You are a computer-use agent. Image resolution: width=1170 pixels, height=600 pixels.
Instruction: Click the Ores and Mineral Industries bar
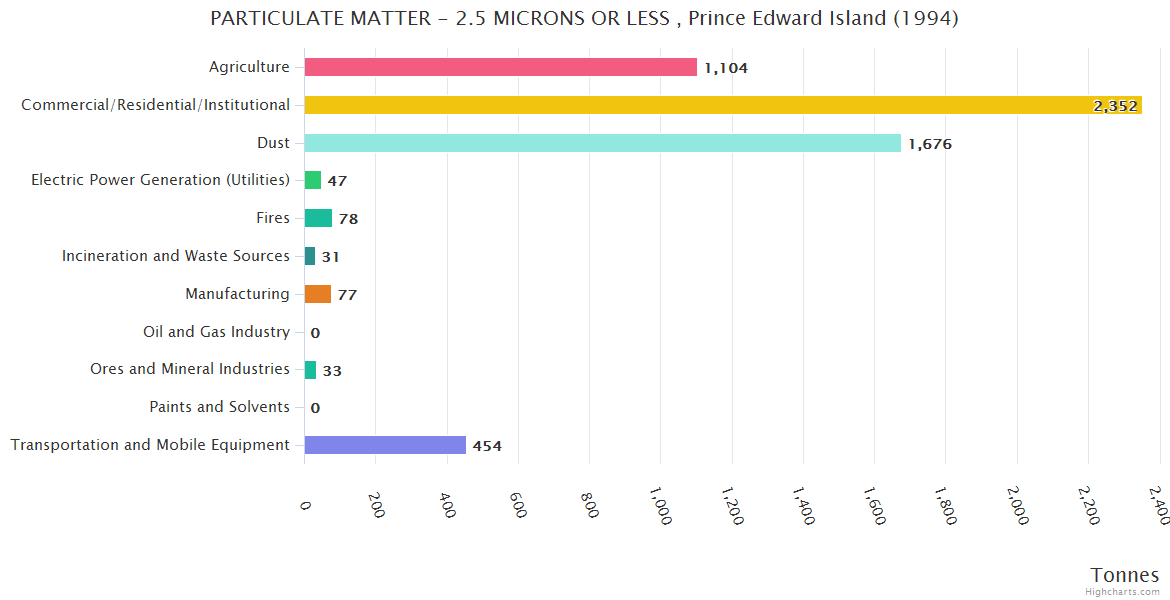point(310,370)
